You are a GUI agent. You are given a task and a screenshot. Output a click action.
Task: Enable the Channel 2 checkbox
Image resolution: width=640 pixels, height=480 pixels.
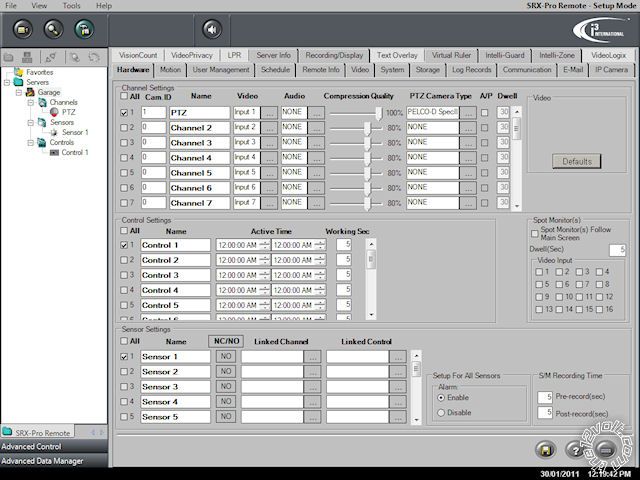pos(123,128)
